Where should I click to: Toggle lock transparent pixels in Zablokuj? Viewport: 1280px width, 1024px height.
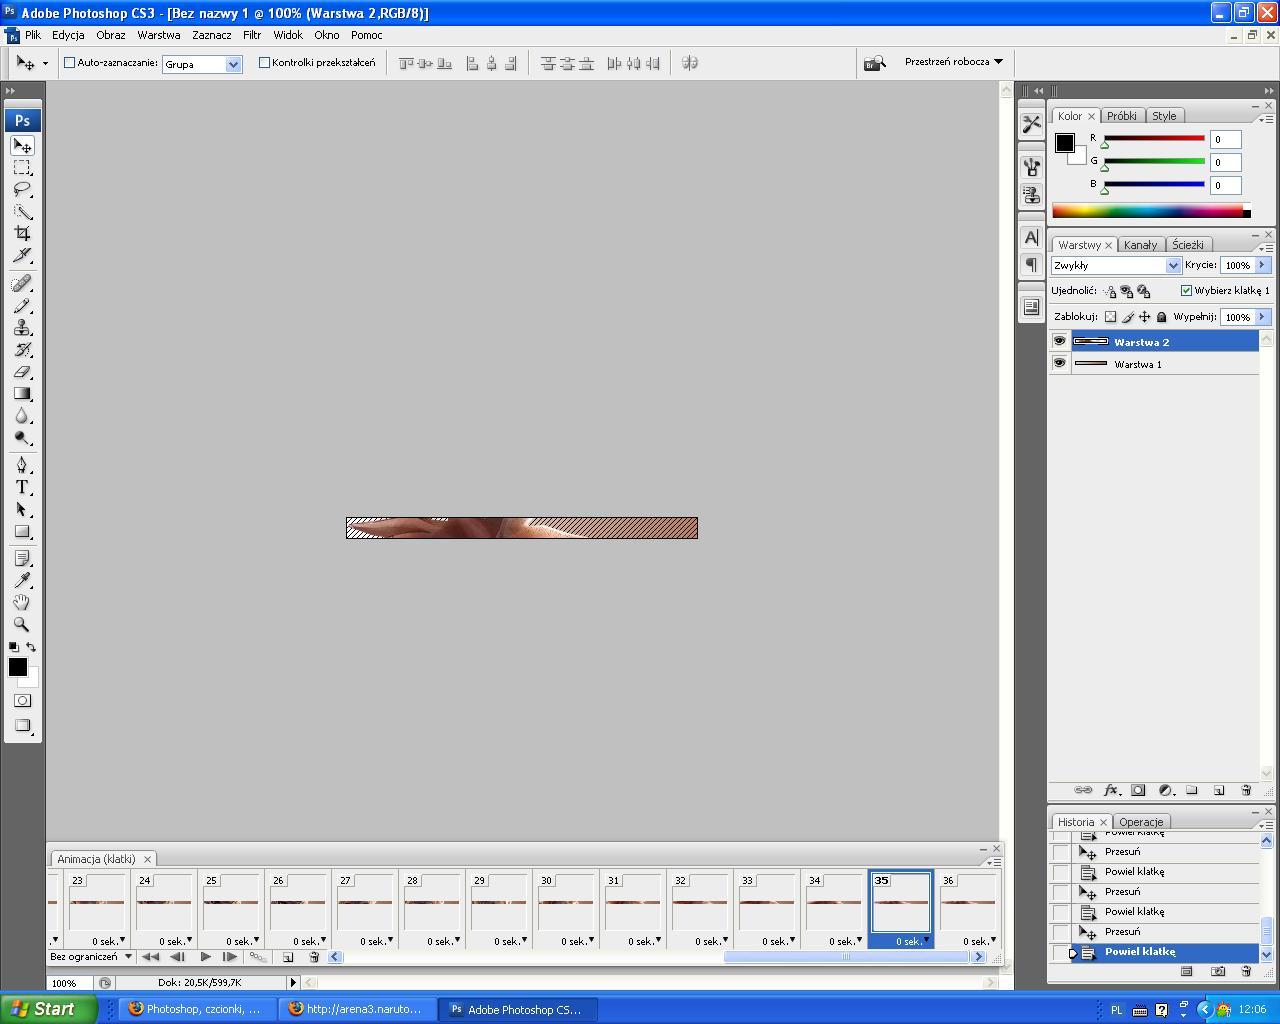pos(1110,317)
